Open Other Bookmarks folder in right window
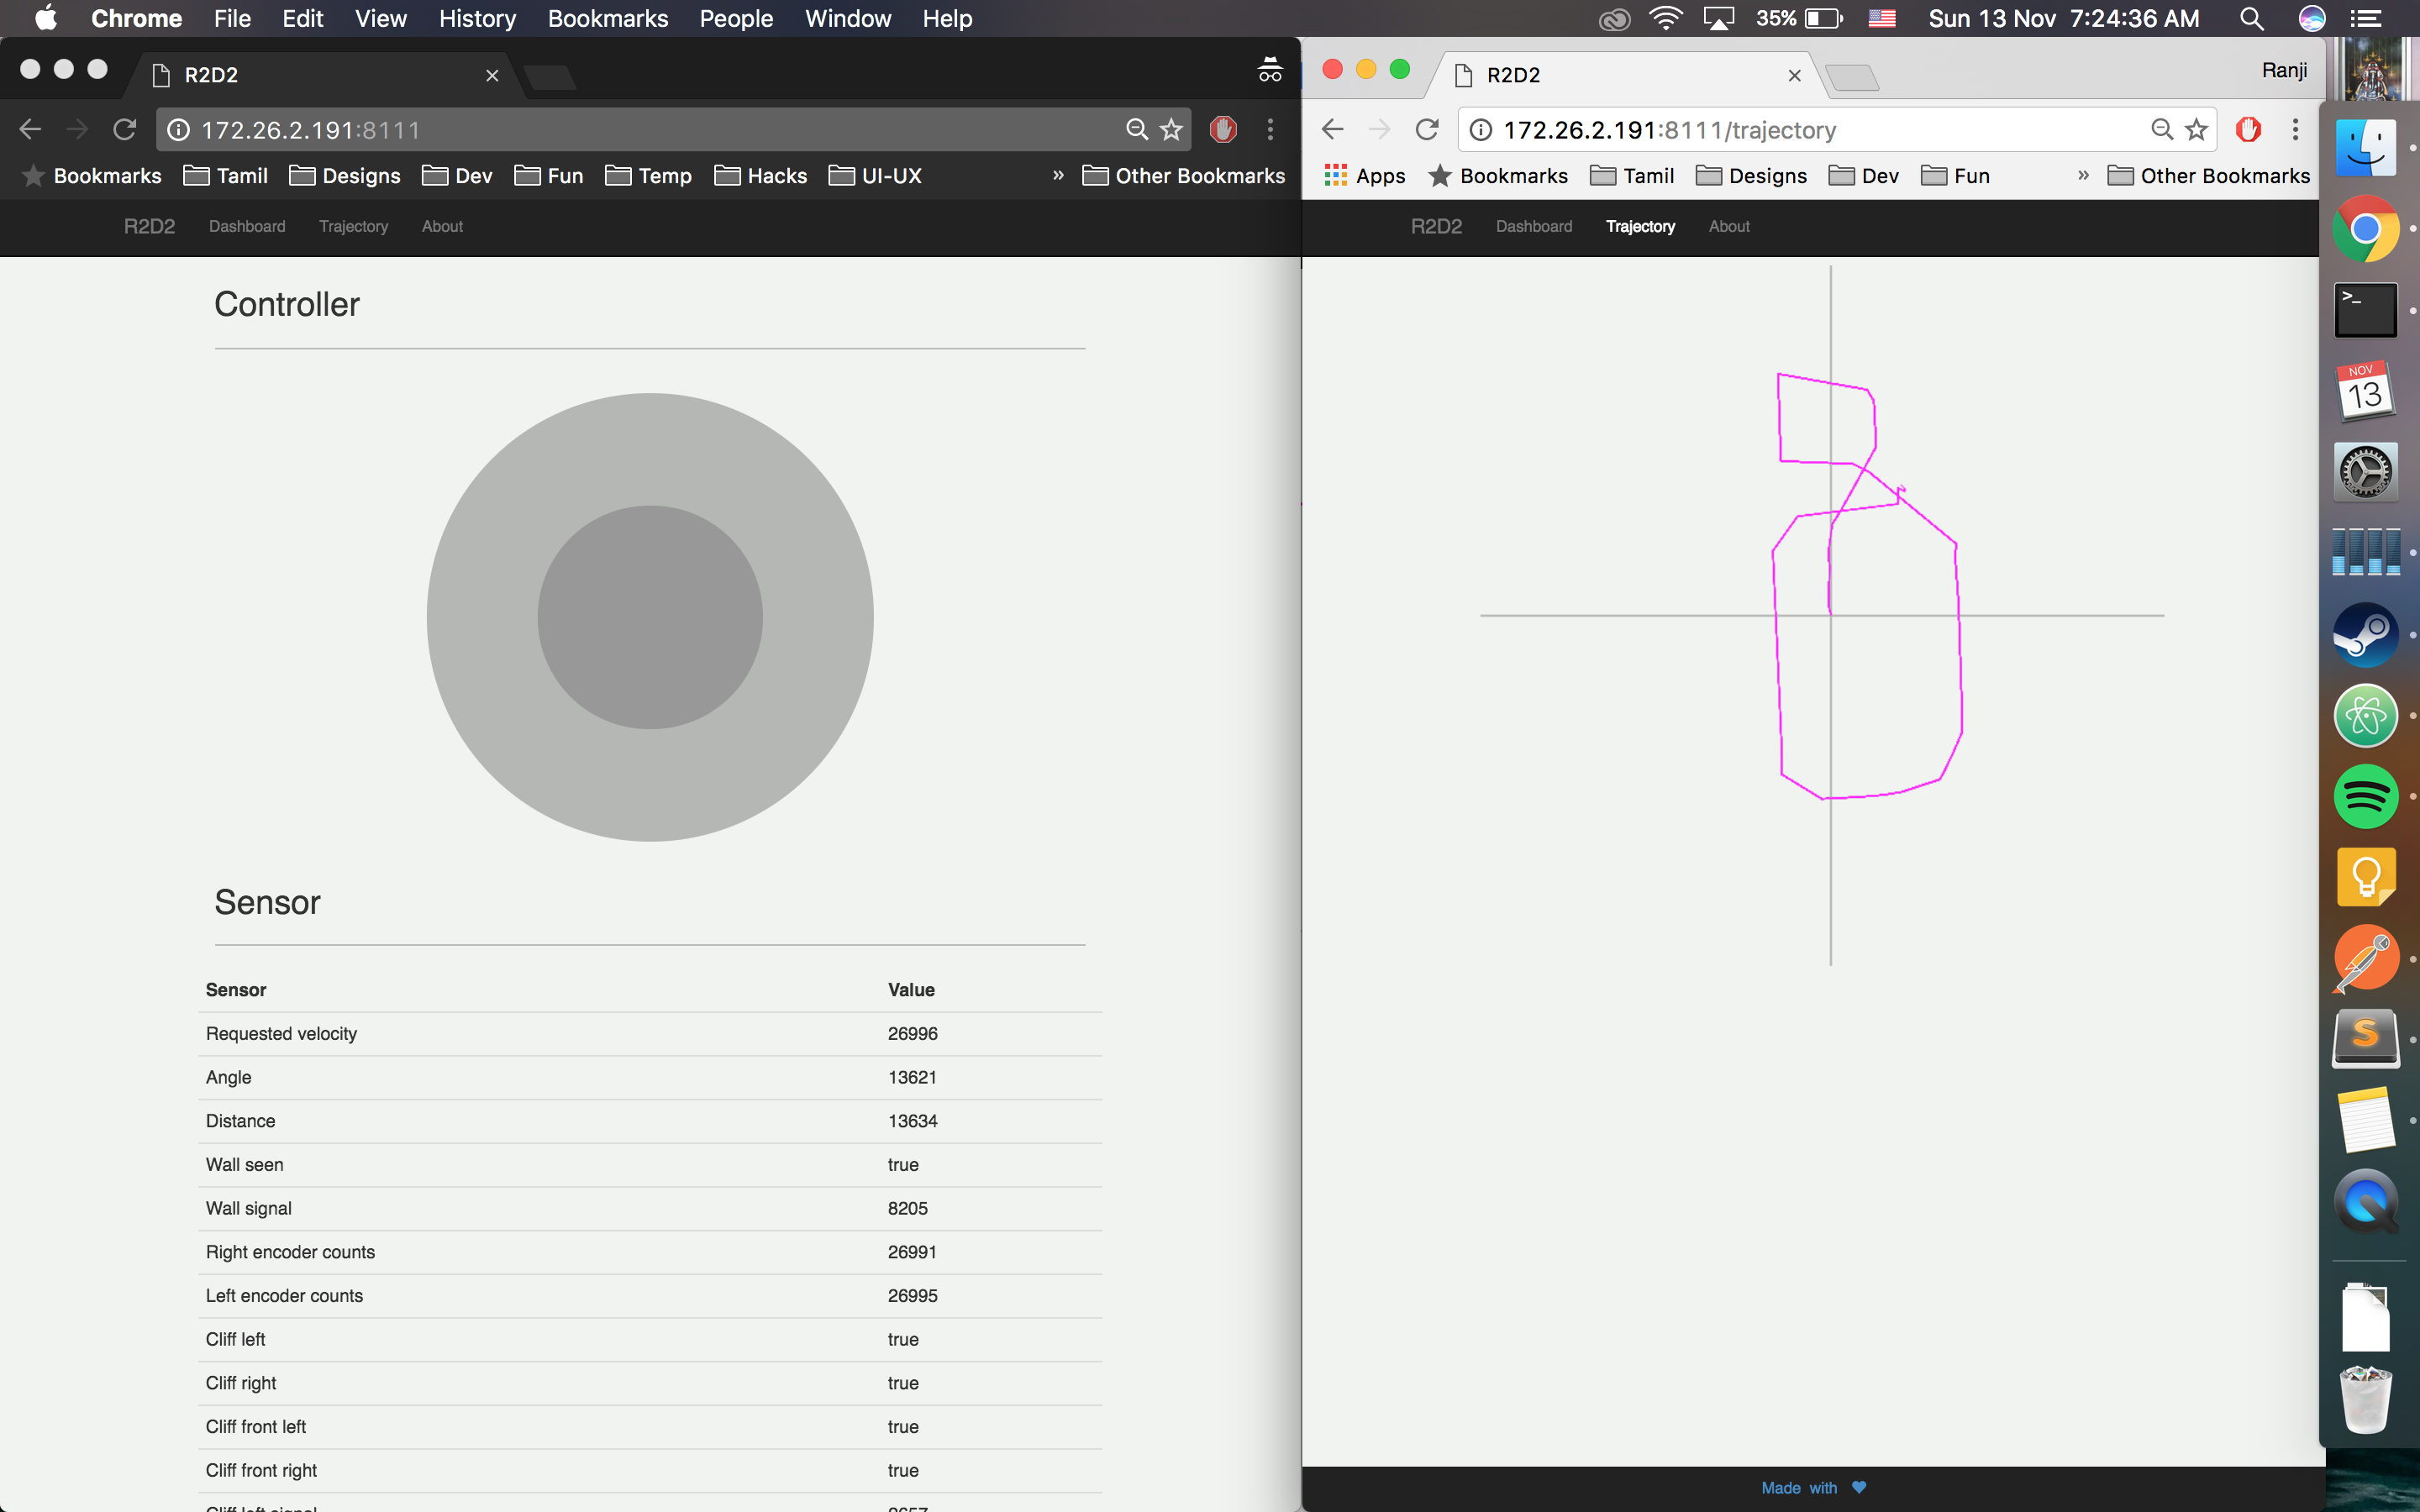Image resolution: width=2420 pixels, height=1512 pixels. [2208, 176]
